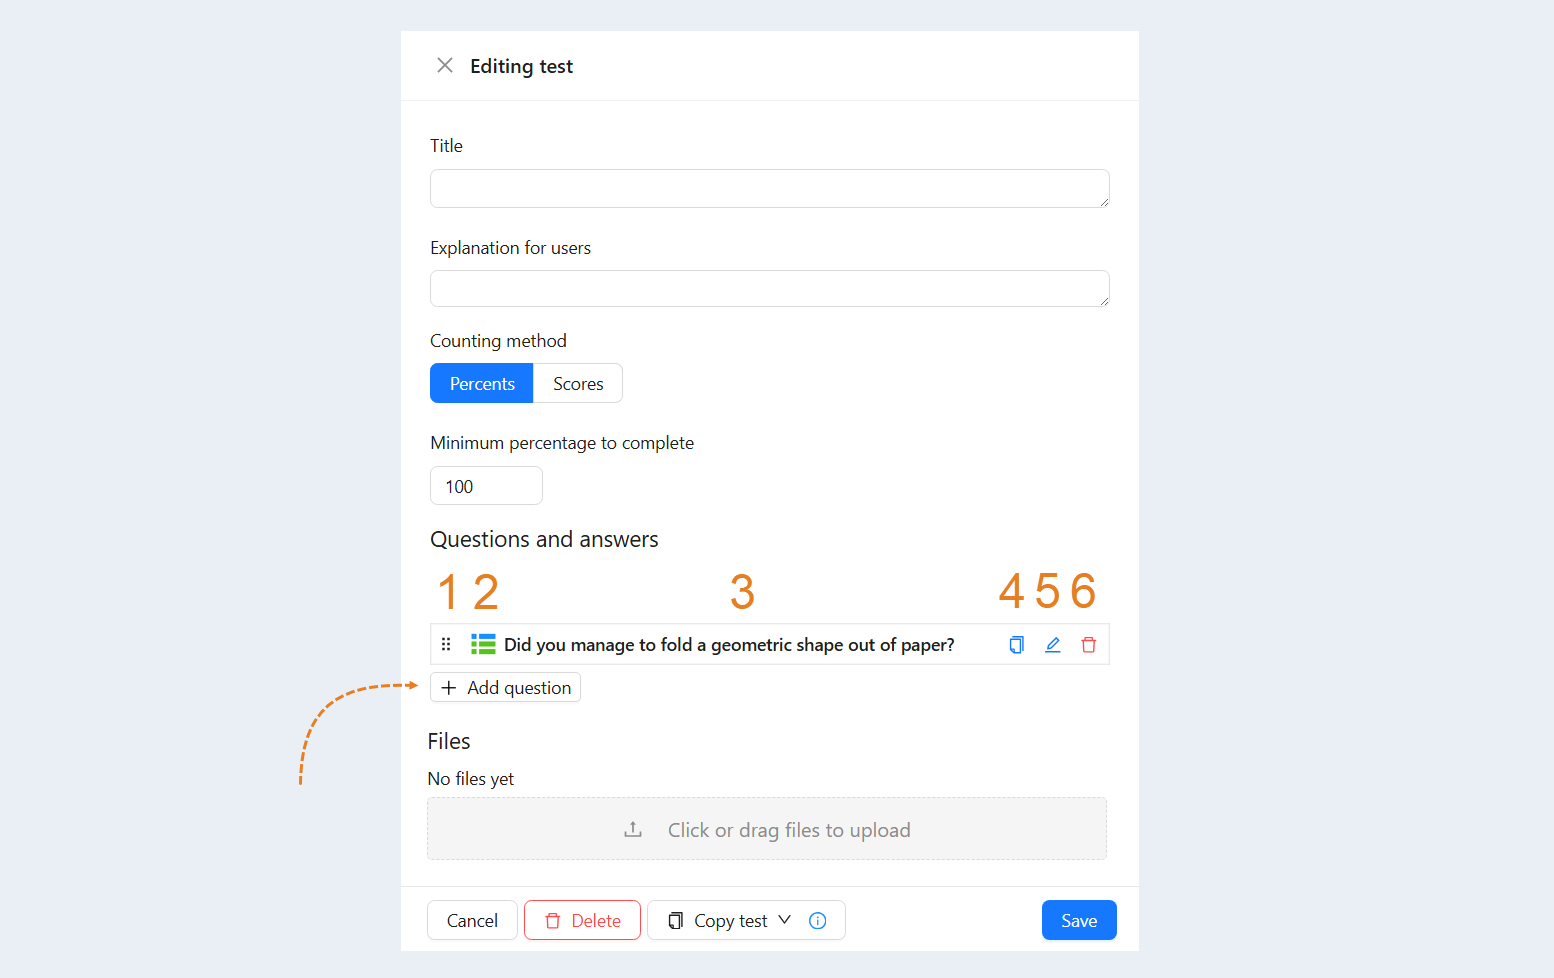The height and width of the screenshot is (978, 1554).
Task: Click the info icon beside Copy test
Action: (x=818, y=921)
